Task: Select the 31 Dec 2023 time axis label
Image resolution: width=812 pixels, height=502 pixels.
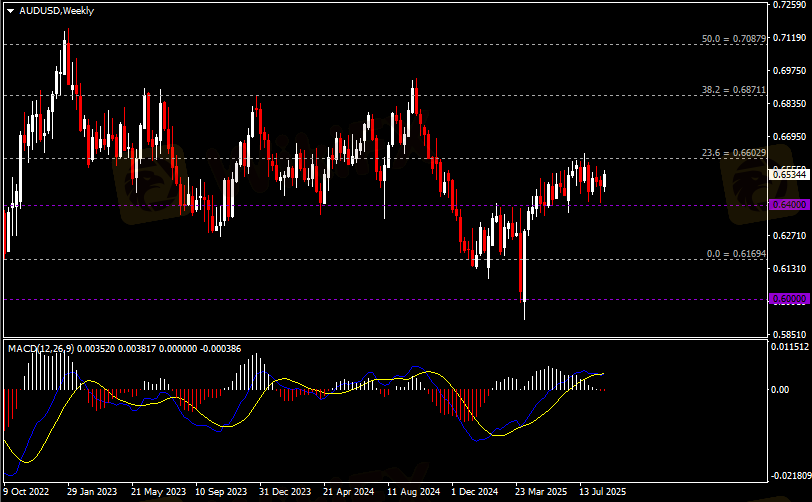Action: coord(285,492)
